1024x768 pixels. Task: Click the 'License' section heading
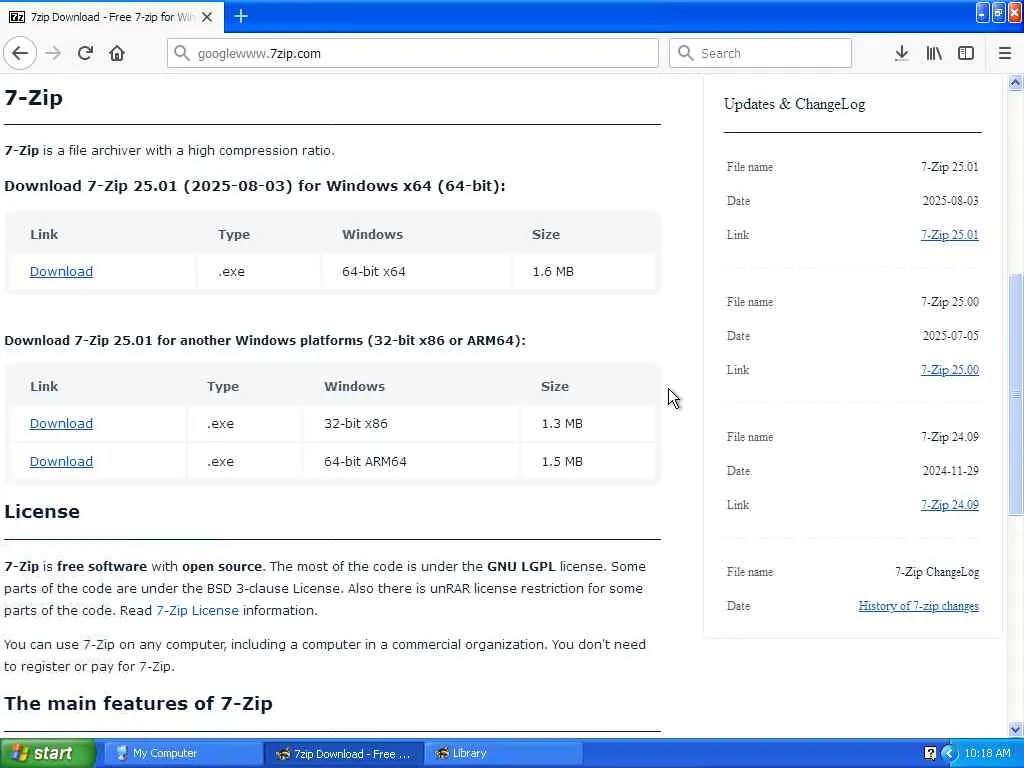42,511
